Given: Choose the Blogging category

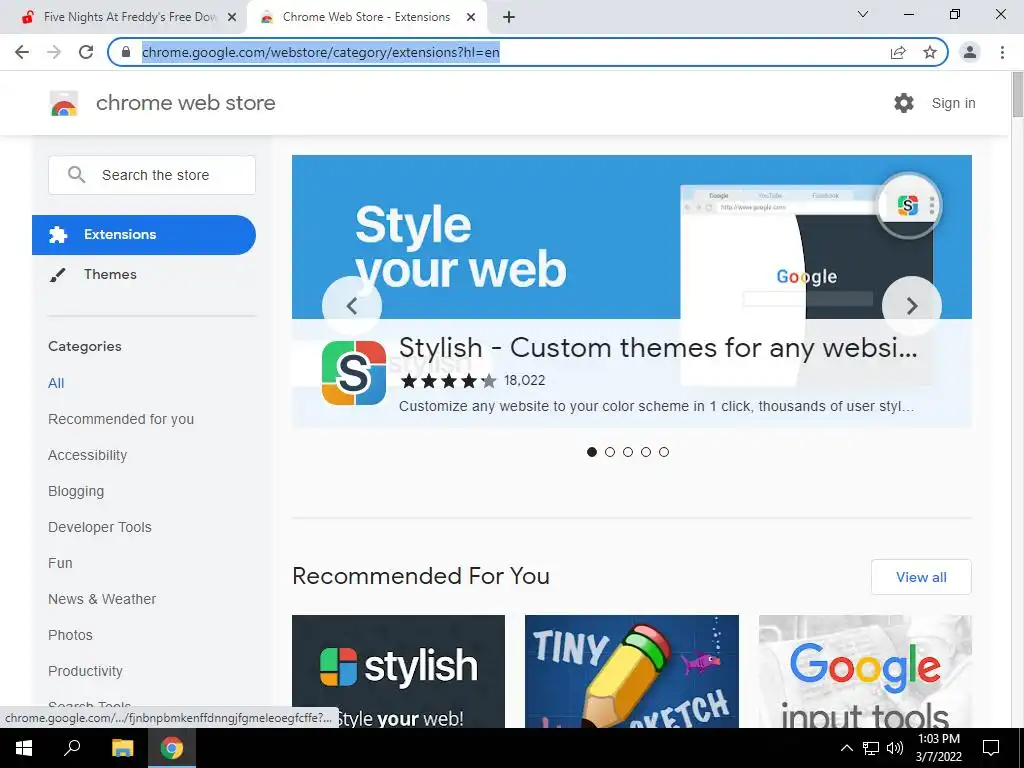Looking at the screenshot, I should (x=76, y=491).
